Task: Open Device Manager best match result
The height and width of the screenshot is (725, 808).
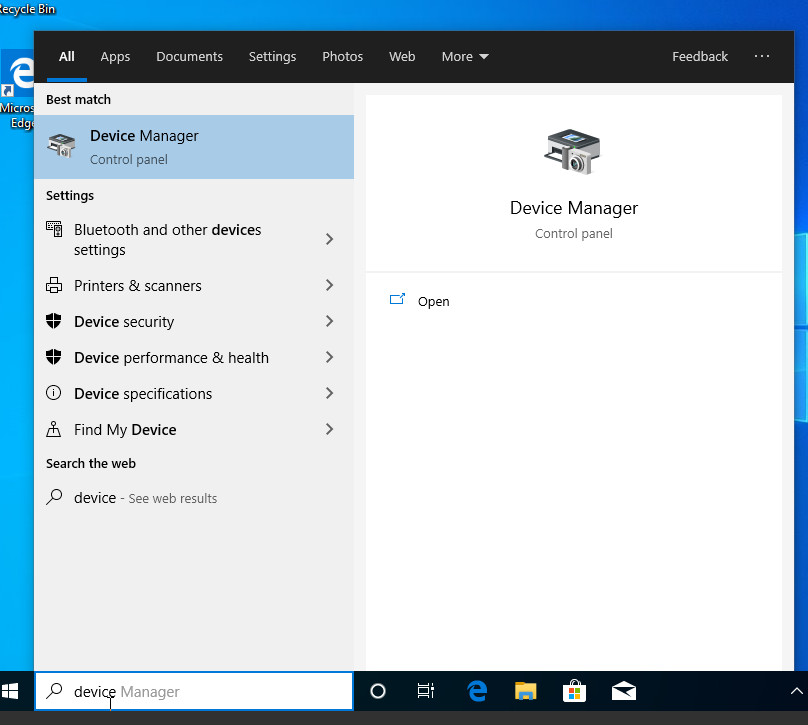Action: (193, 147)
